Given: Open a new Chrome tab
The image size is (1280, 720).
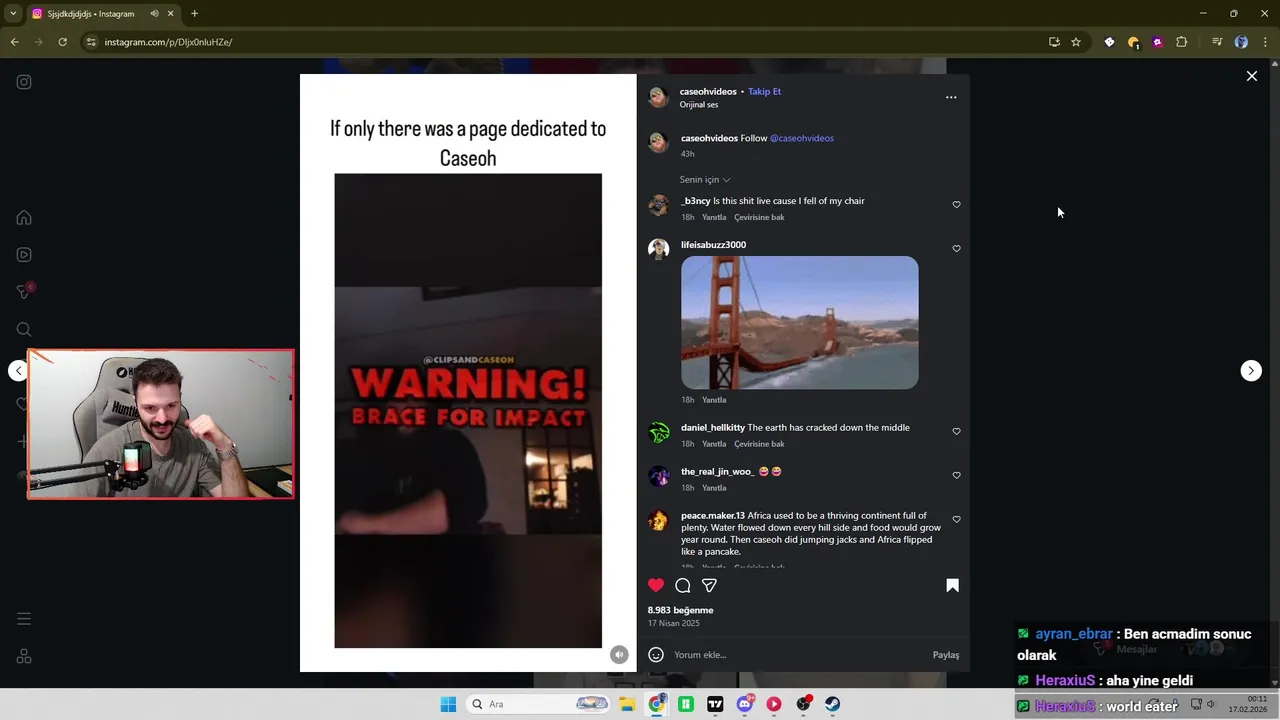Looking at the screenshot, I should coord(194,14).
